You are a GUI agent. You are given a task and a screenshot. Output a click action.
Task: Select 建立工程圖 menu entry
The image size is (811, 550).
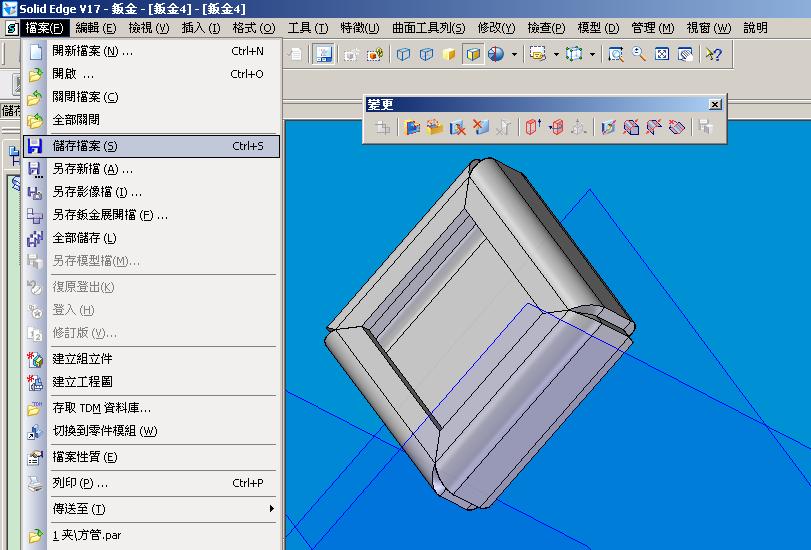(x=151, y=382)
